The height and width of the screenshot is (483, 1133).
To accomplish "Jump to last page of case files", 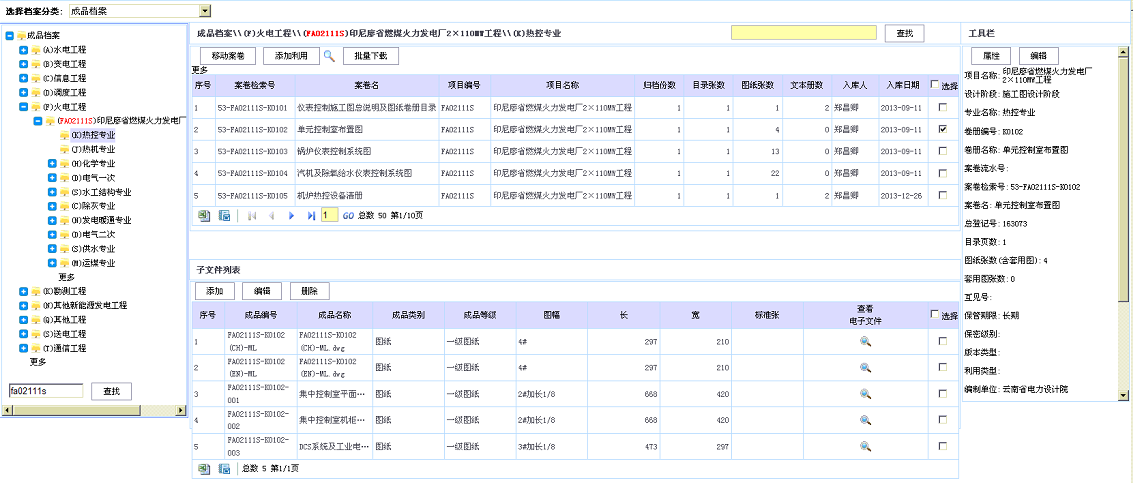I will [x=309, y=215].
